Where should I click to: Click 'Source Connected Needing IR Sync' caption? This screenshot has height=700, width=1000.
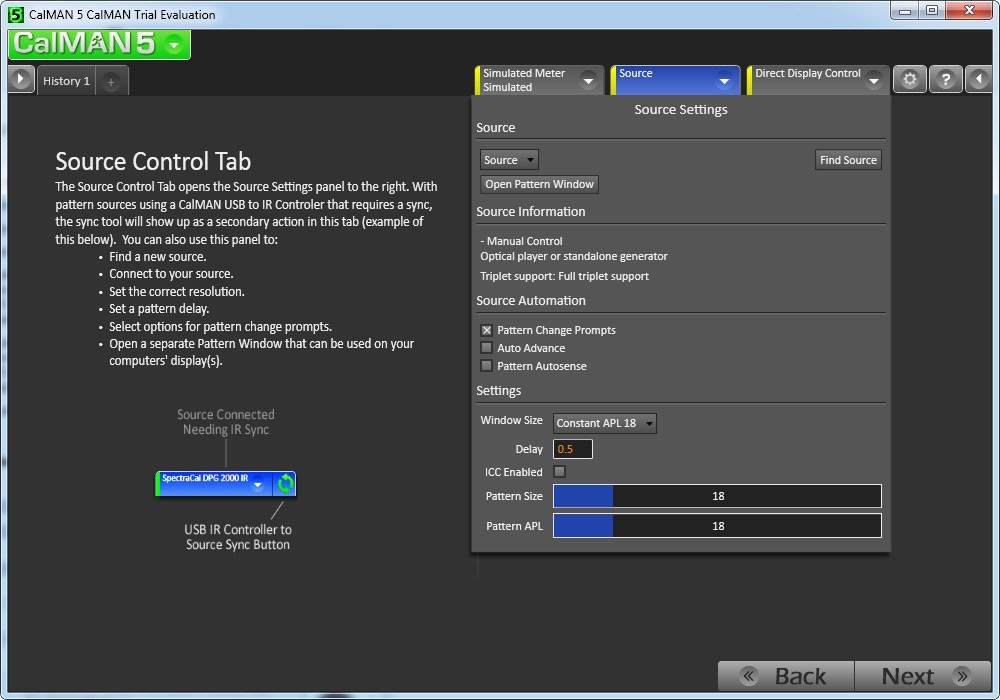coord(226,422)
